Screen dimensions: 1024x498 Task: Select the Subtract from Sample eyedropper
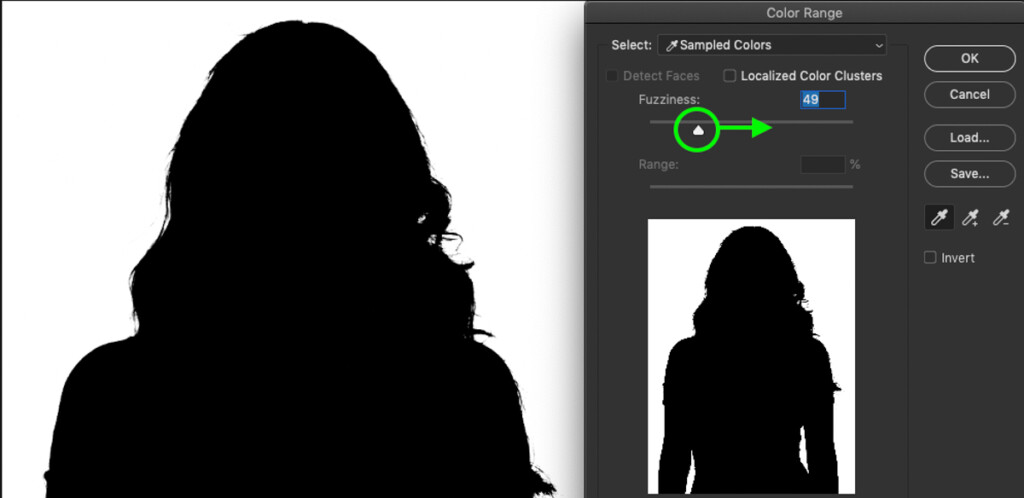pyautogui.click(x=1000, y=217)
